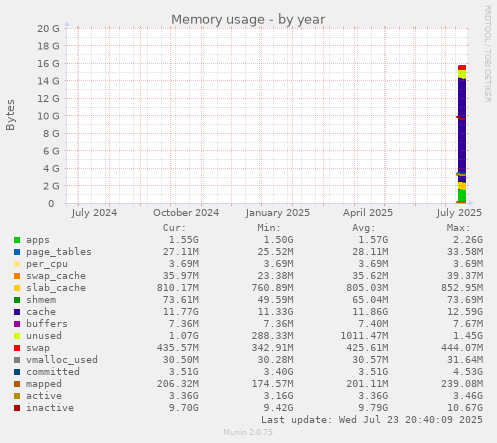Viewport: 497px width, 443px height.
Task: Click the indigo cache legend swatch
Action: coord(17,312)
